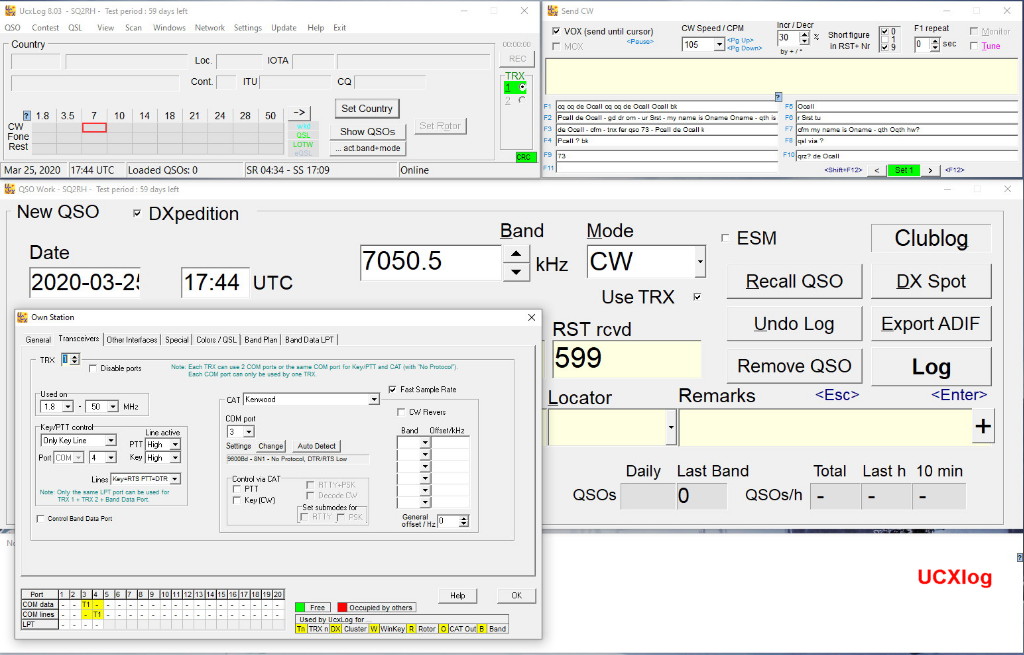1024x655 pixels.
Task: Toggle VOX send until cursor checkbox
Action: [556, 31]
